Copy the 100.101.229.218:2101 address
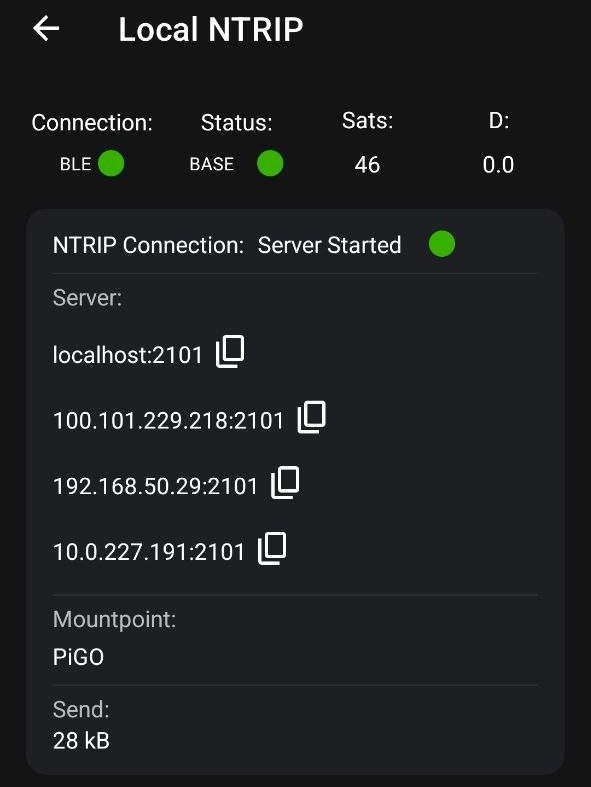The image size is (591, 787). click(x=312, y=417)
